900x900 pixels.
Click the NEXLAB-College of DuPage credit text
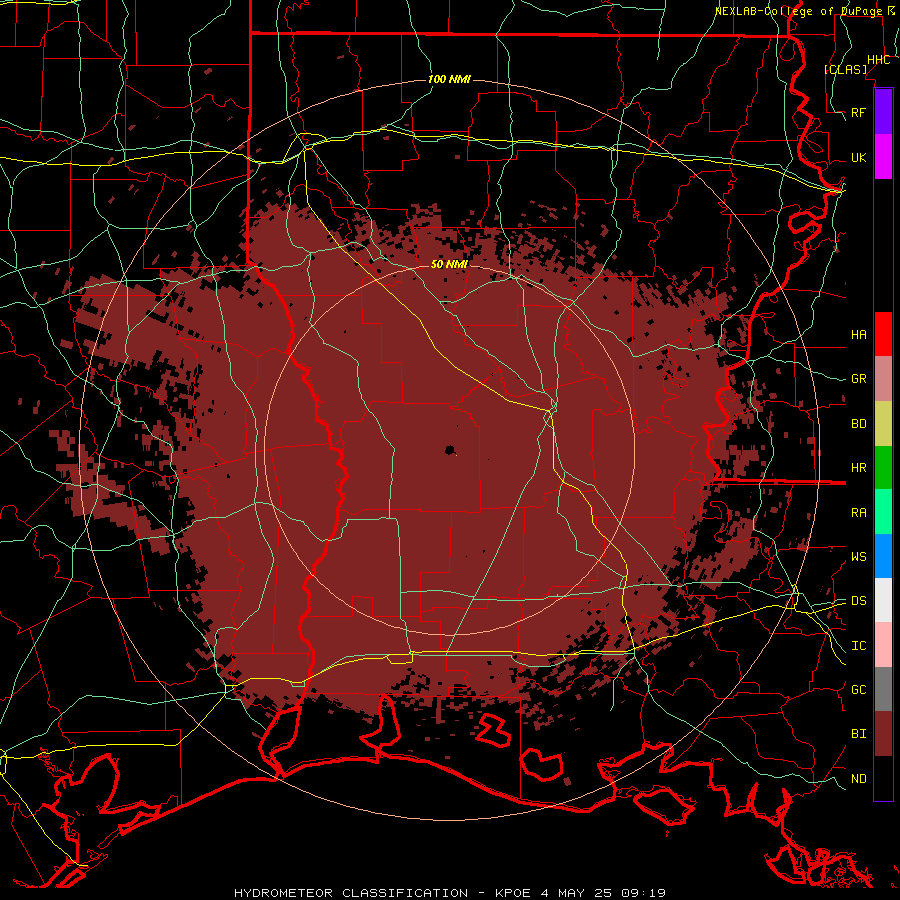tap(798, 11)
